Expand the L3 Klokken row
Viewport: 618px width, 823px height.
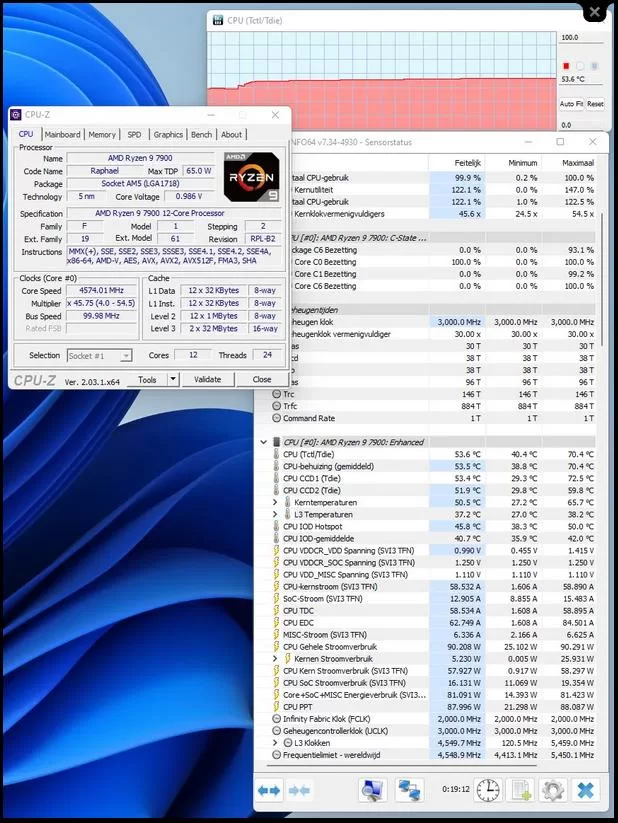275,743
